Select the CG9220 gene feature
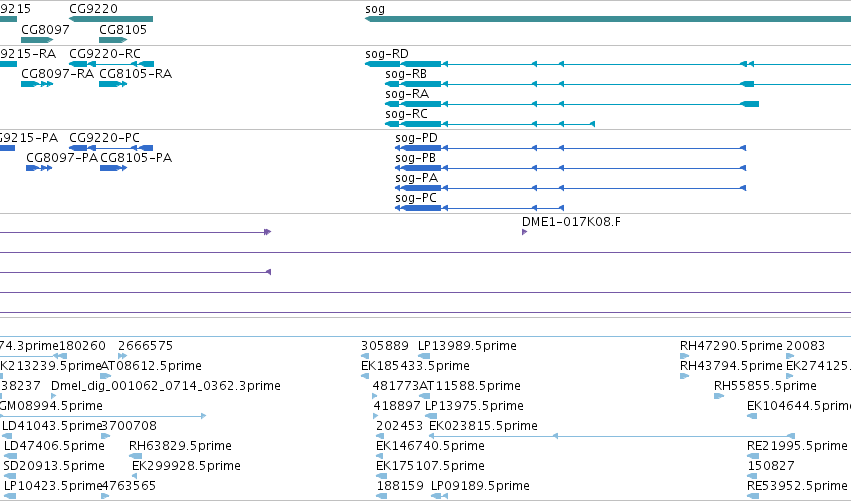851x501 pixels. pyautogui.click(x=111, y=19)
